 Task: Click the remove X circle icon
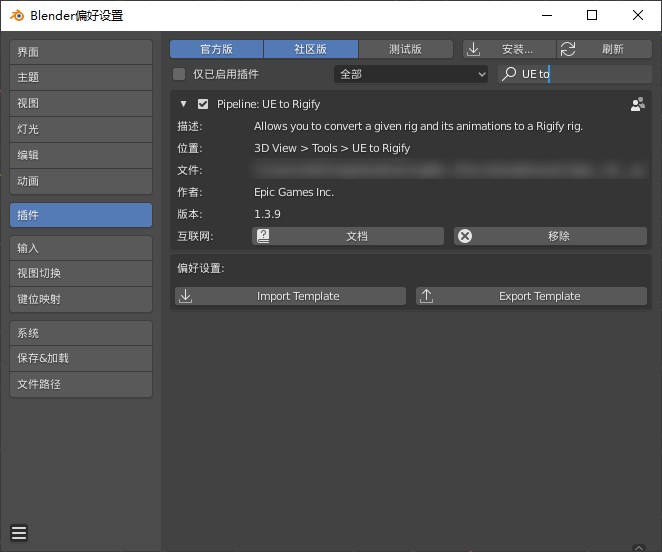pyautogui.click(x=465, y=236)
